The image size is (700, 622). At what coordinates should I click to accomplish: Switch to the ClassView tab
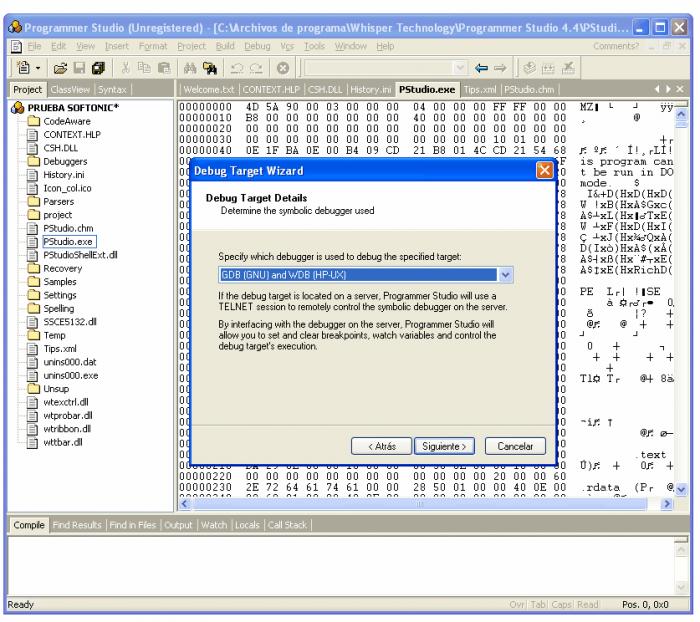[70, 89]
